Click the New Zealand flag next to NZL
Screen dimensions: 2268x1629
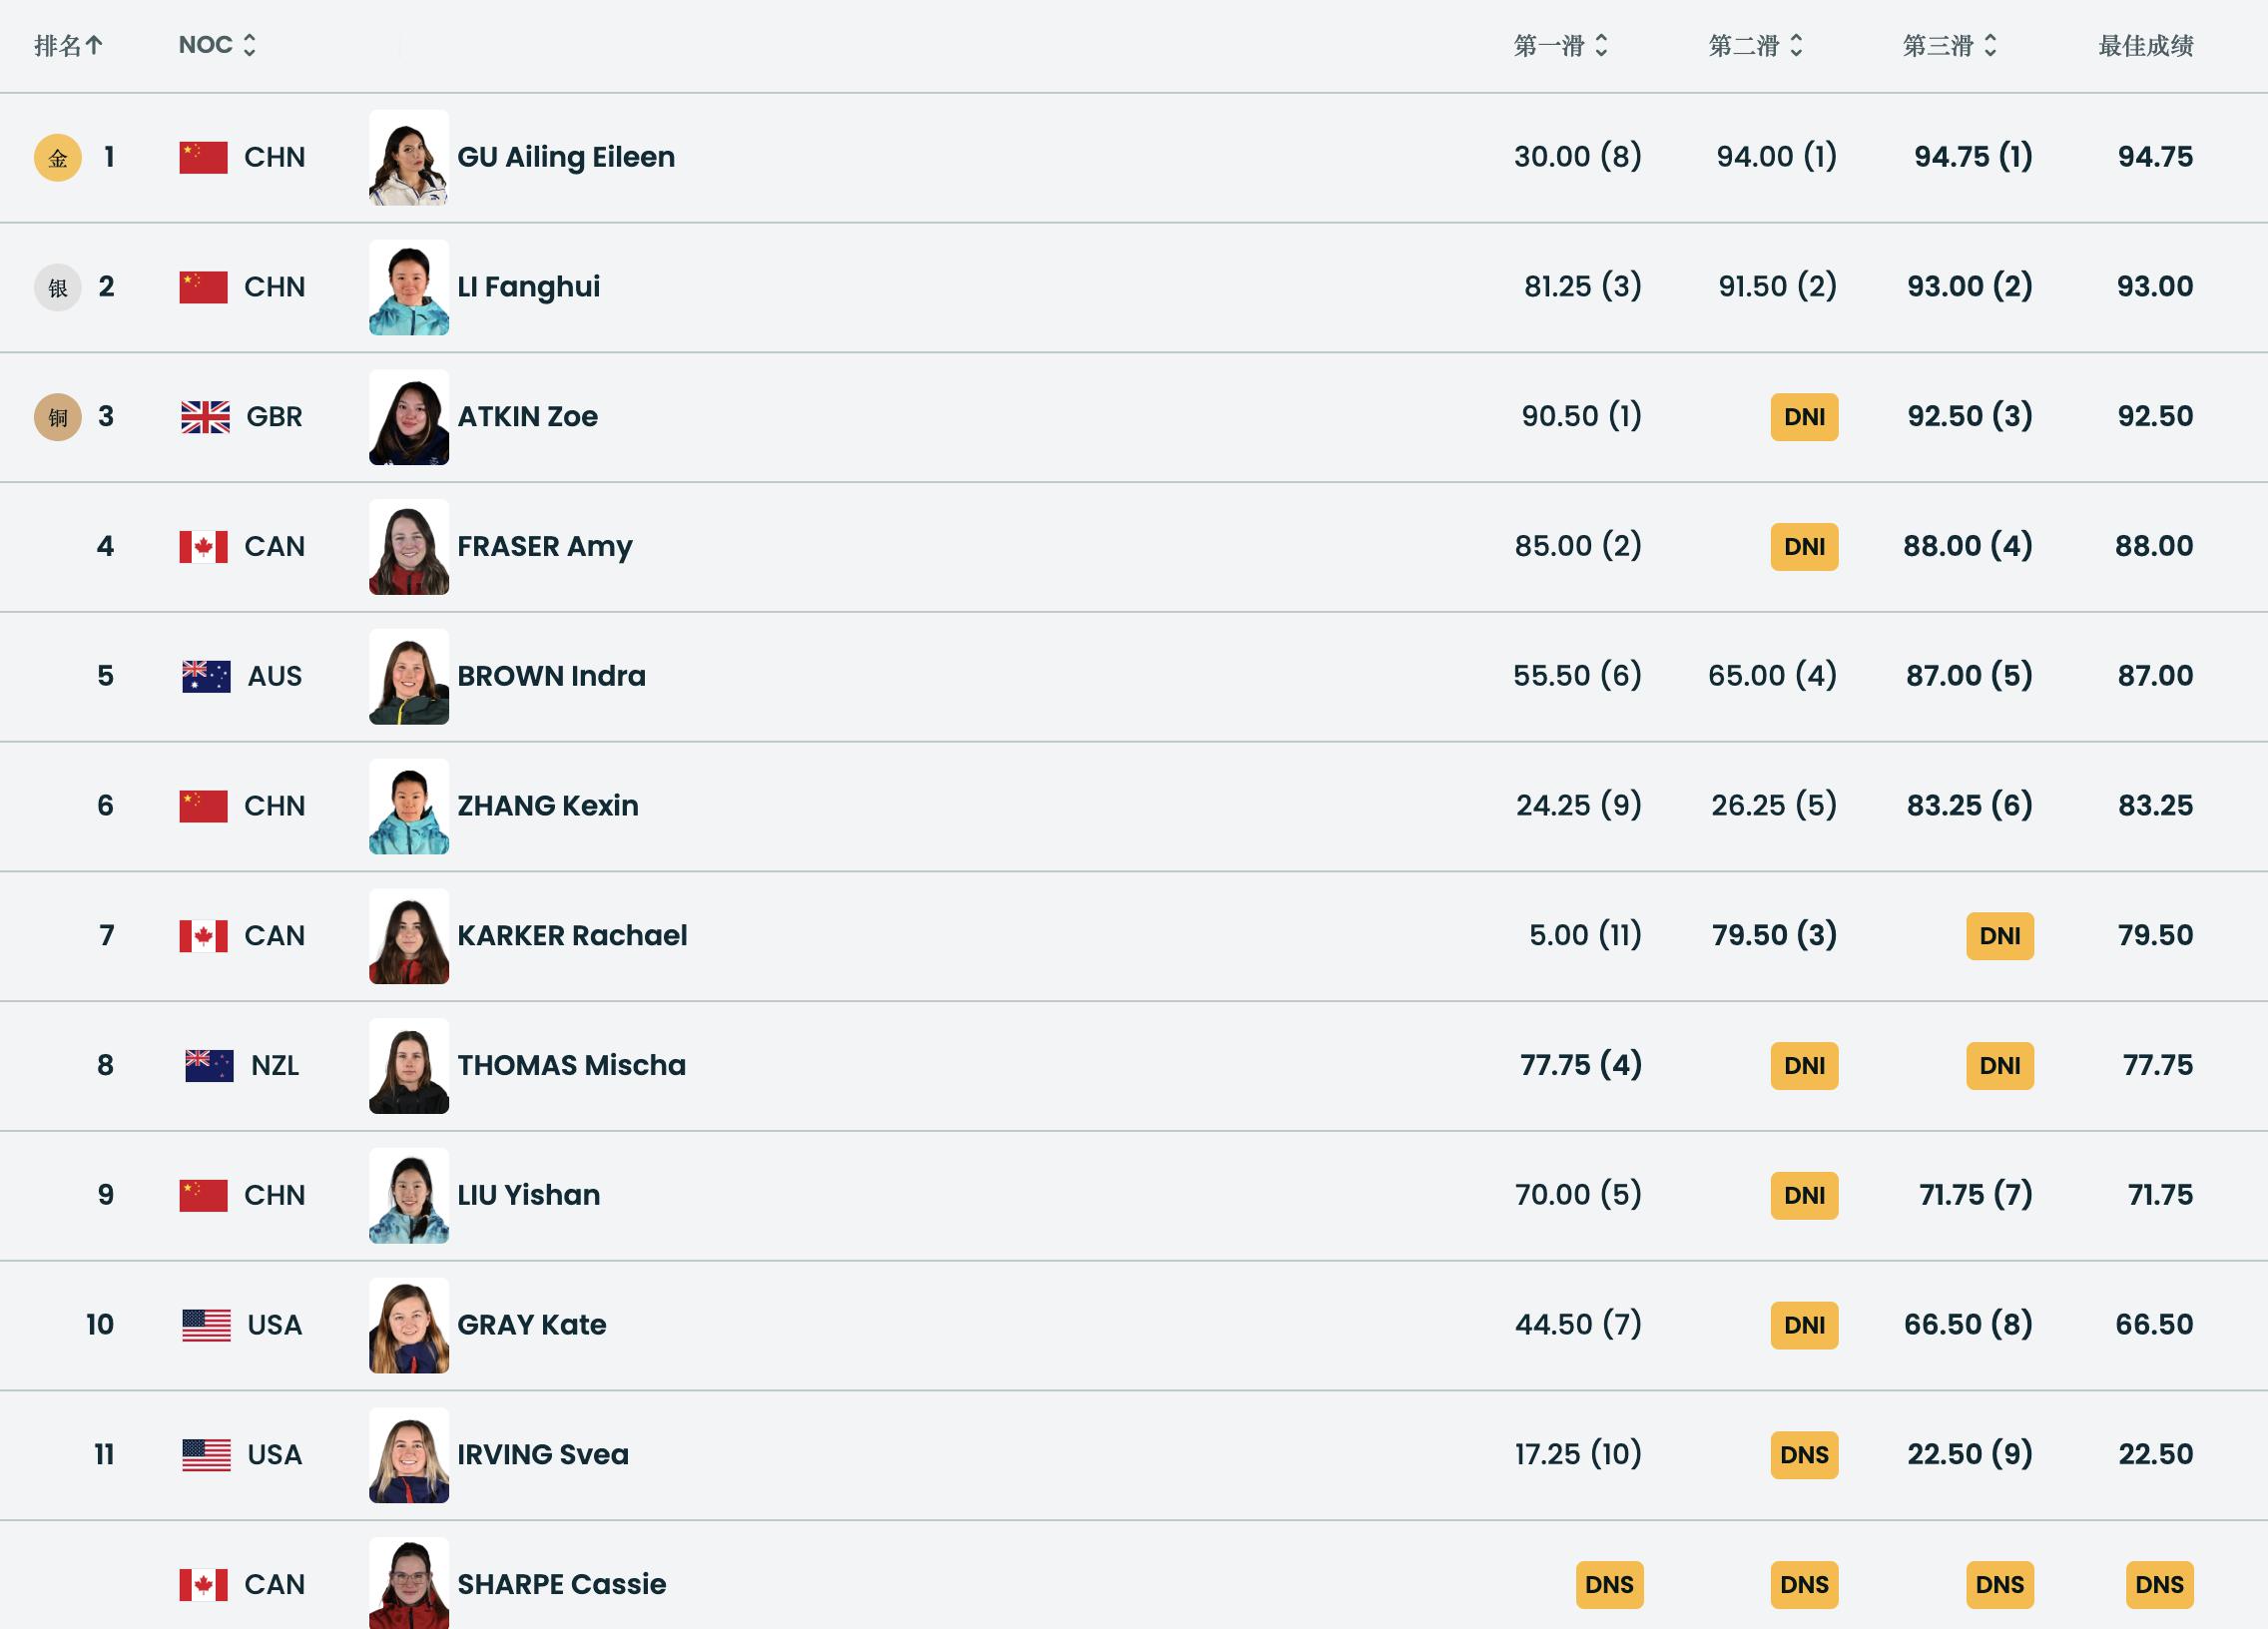click(x=209, y=1066)
